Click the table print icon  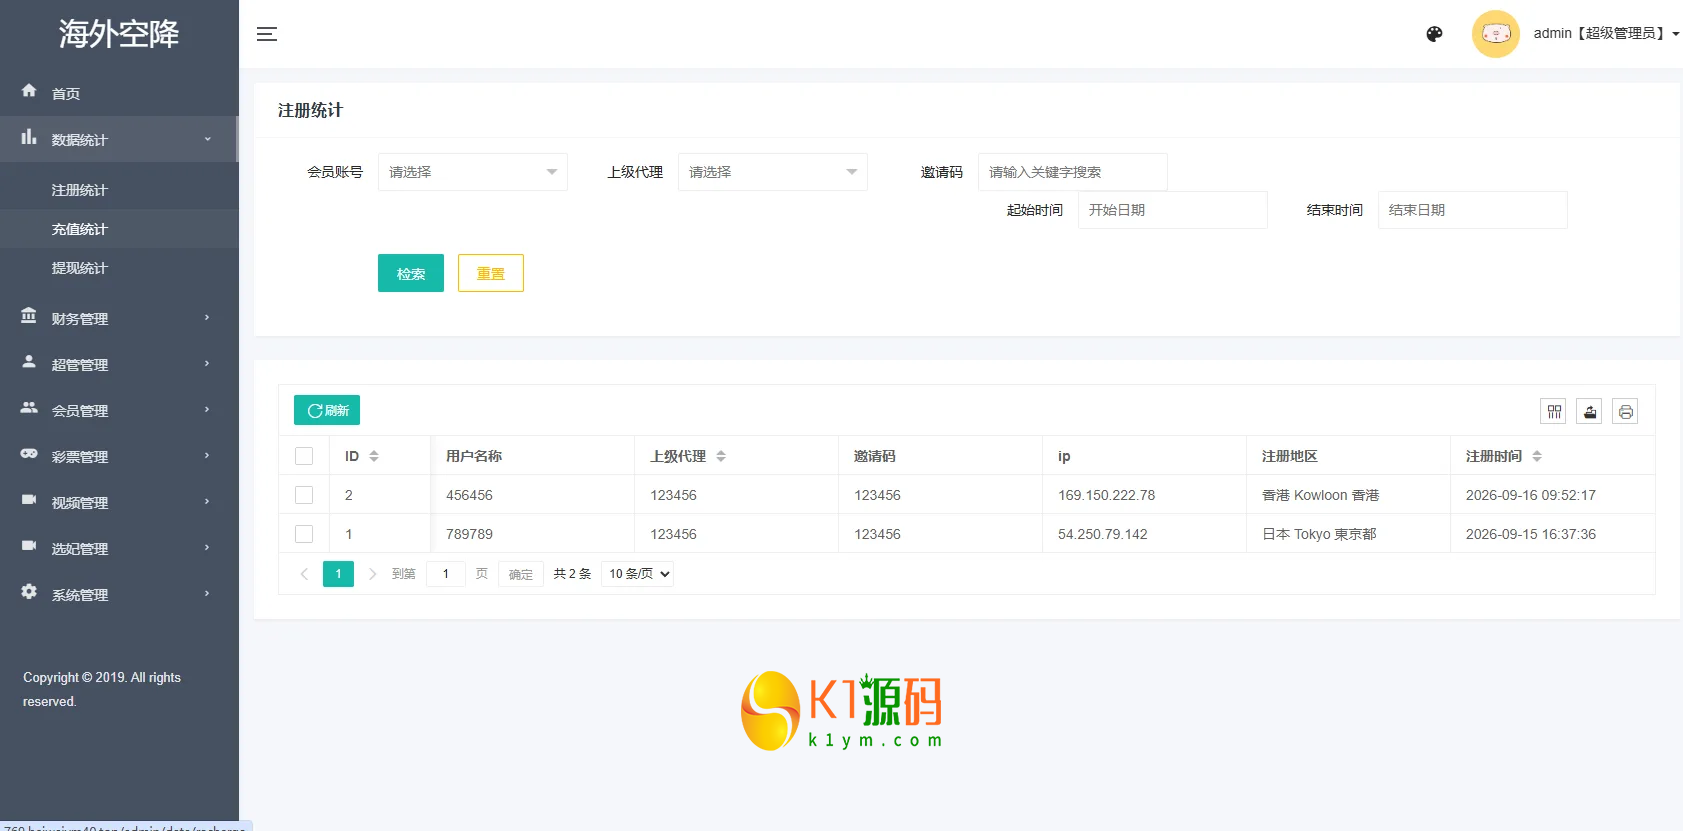(x=1626, y=411)
